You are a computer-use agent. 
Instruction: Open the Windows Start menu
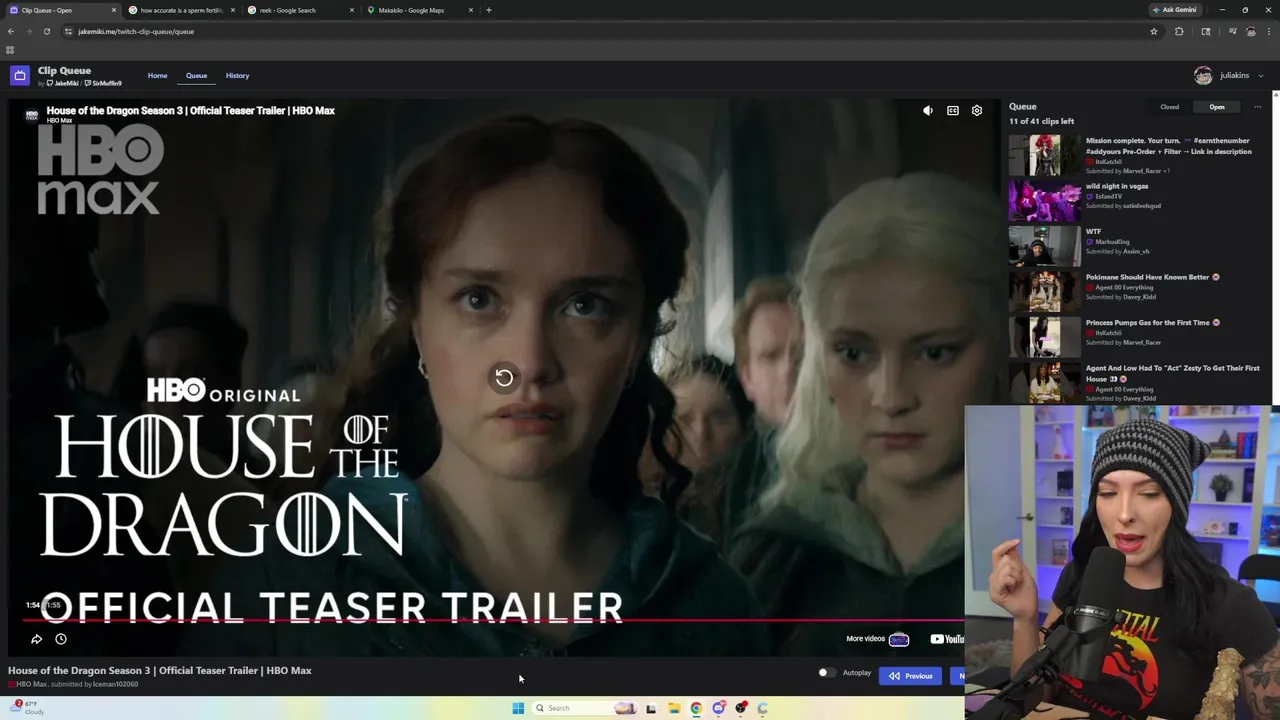(x=518, y=708)
